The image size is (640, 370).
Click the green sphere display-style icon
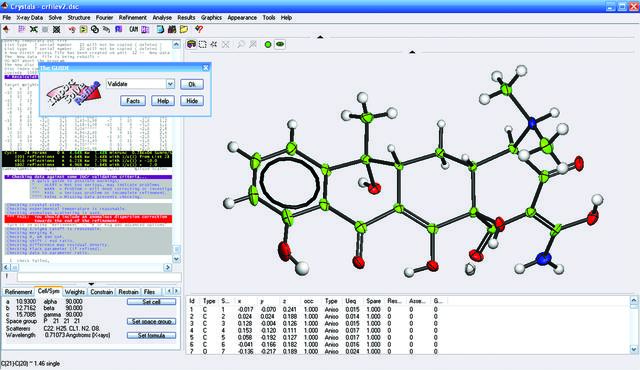(x=268, y=44)
